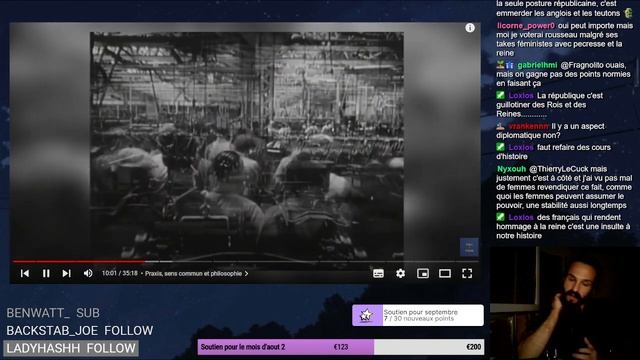This screenshot has height=360, width=640.
Task: Click username vrankennn in chat
Action: click(528, 127)
